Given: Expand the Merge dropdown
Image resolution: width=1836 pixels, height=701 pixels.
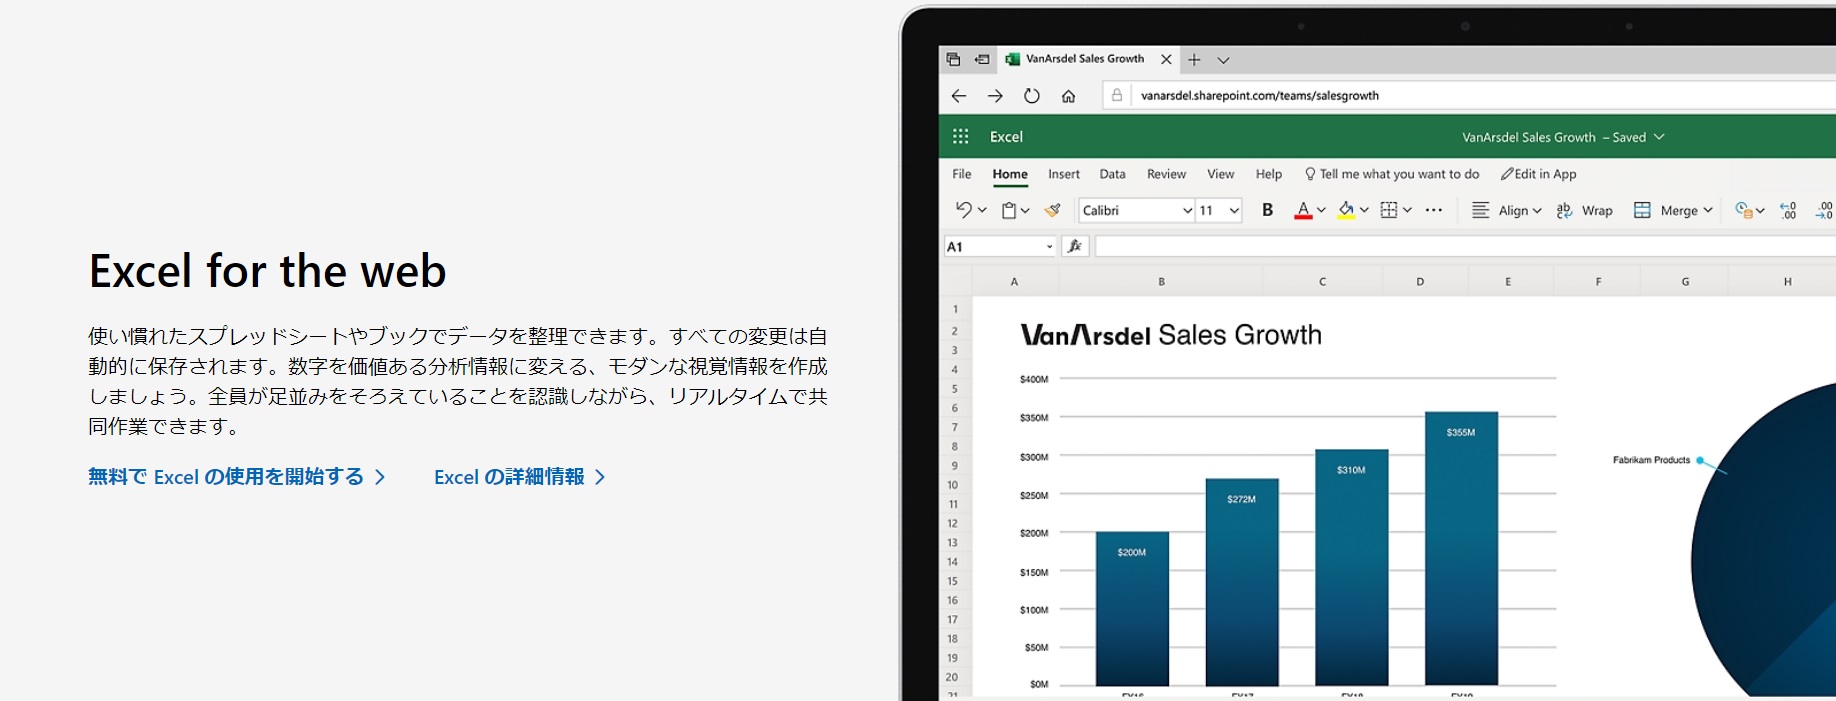Looking at the screenshot, I should pyautogui.click(x=1708, y=210).
